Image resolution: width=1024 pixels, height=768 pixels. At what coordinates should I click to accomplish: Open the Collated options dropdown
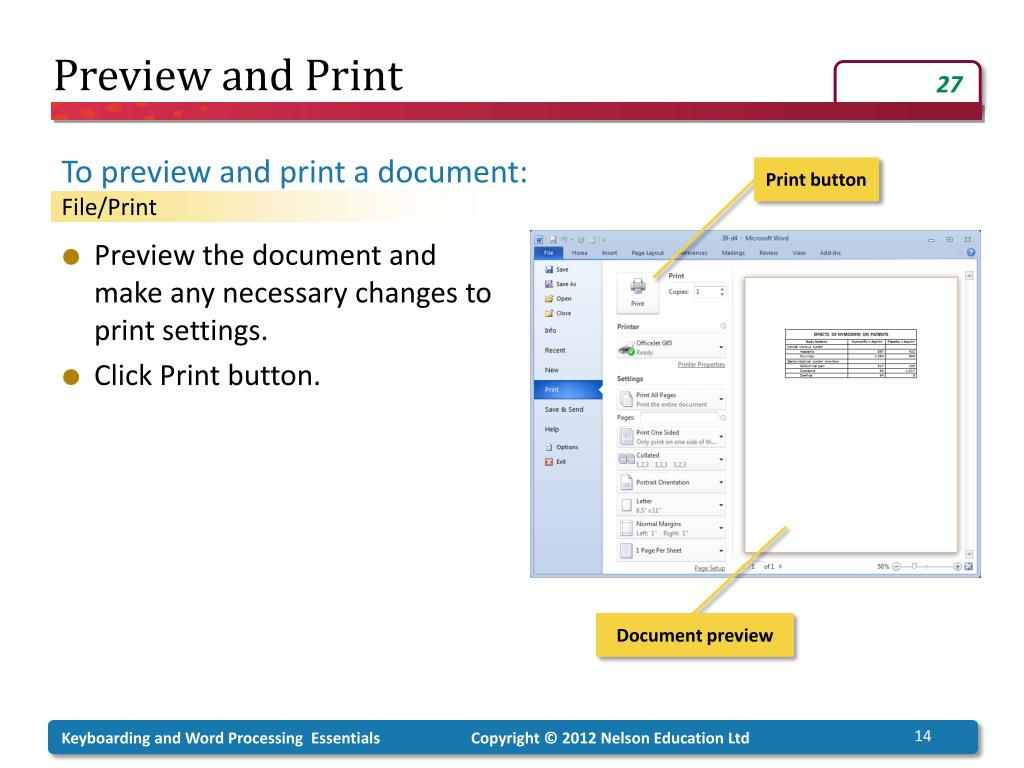[671, 460]
